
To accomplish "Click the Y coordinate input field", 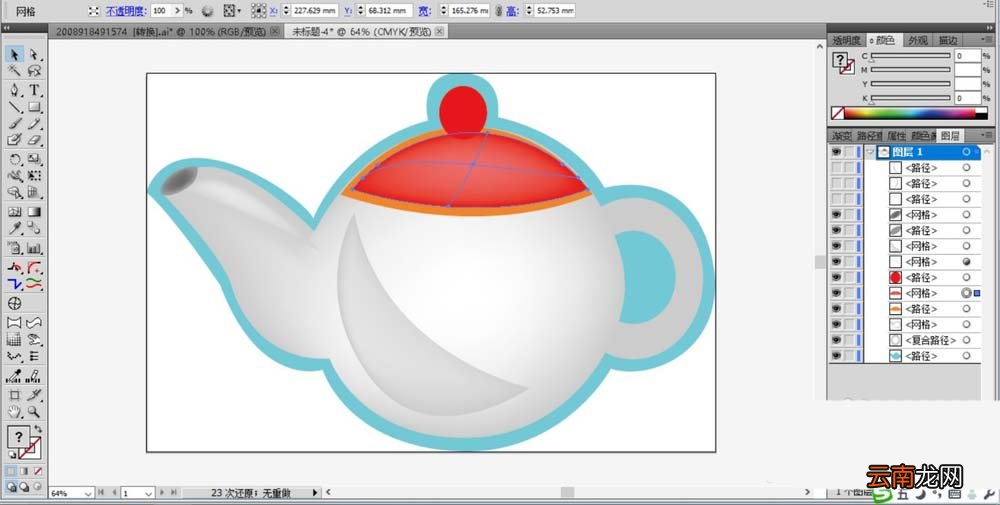I will [x=388, y=11].
